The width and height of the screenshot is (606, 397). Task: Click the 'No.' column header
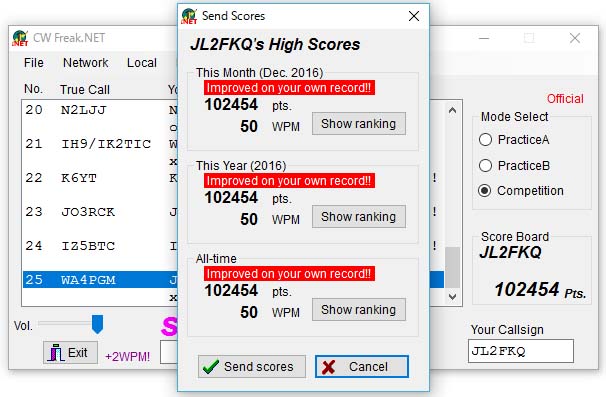(x=33, y=89)
